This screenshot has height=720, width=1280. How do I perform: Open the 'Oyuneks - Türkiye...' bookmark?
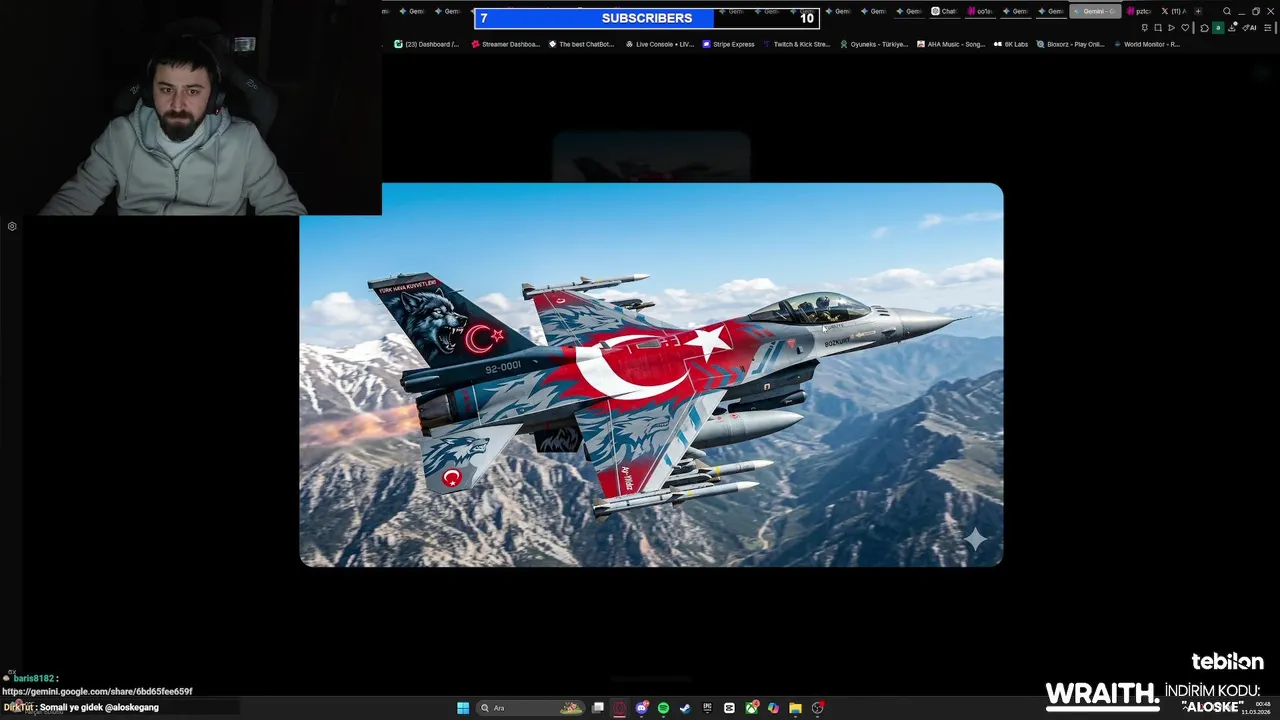[x=874, y=44]
